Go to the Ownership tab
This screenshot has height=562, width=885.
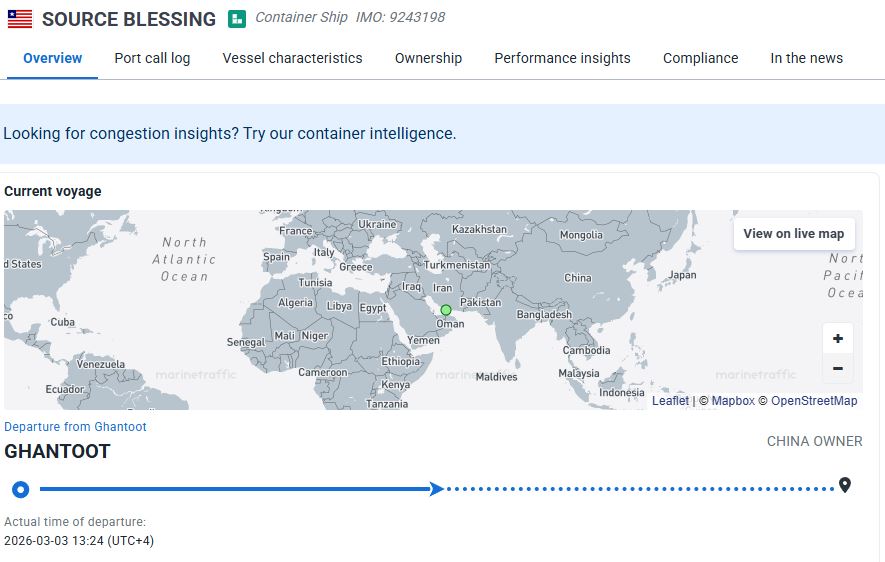coord(428,58)
